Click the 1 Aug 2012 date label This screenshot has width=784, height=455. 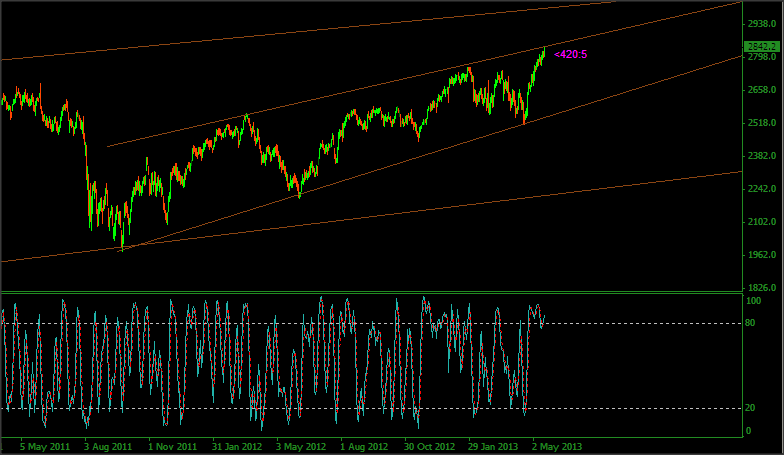(365, 446)
